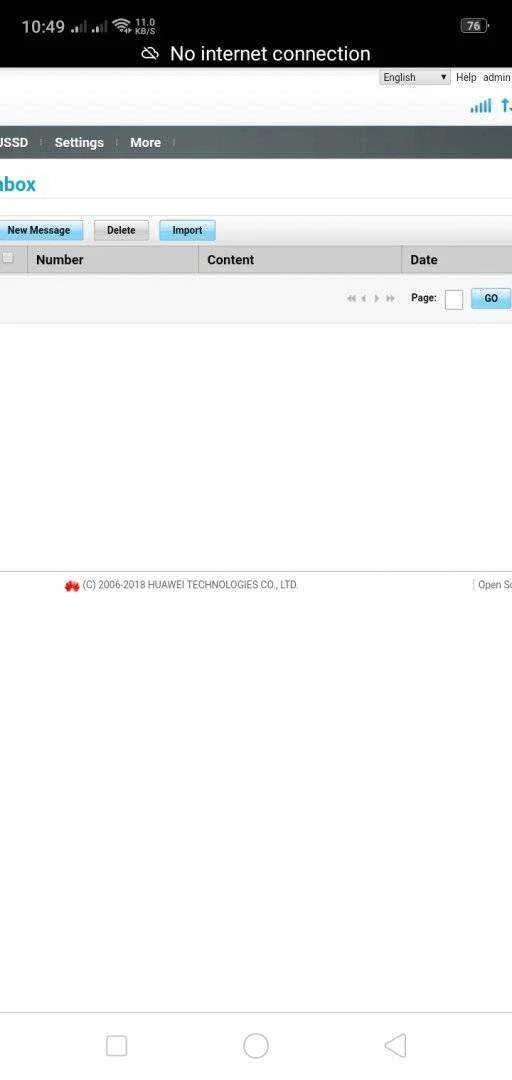Image resolution: width=512 pixels, height=1080 pixels.
Task: Open the Settings menu
Action: click(x=79, y=143)
